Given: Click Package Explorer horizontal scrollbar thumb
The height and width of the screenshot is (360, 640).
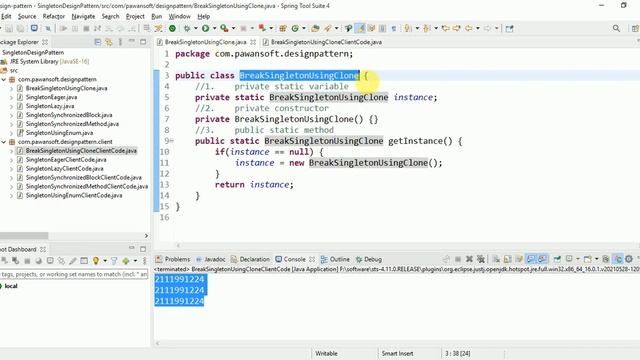Looking at the screenshot, I should [24, 236].
